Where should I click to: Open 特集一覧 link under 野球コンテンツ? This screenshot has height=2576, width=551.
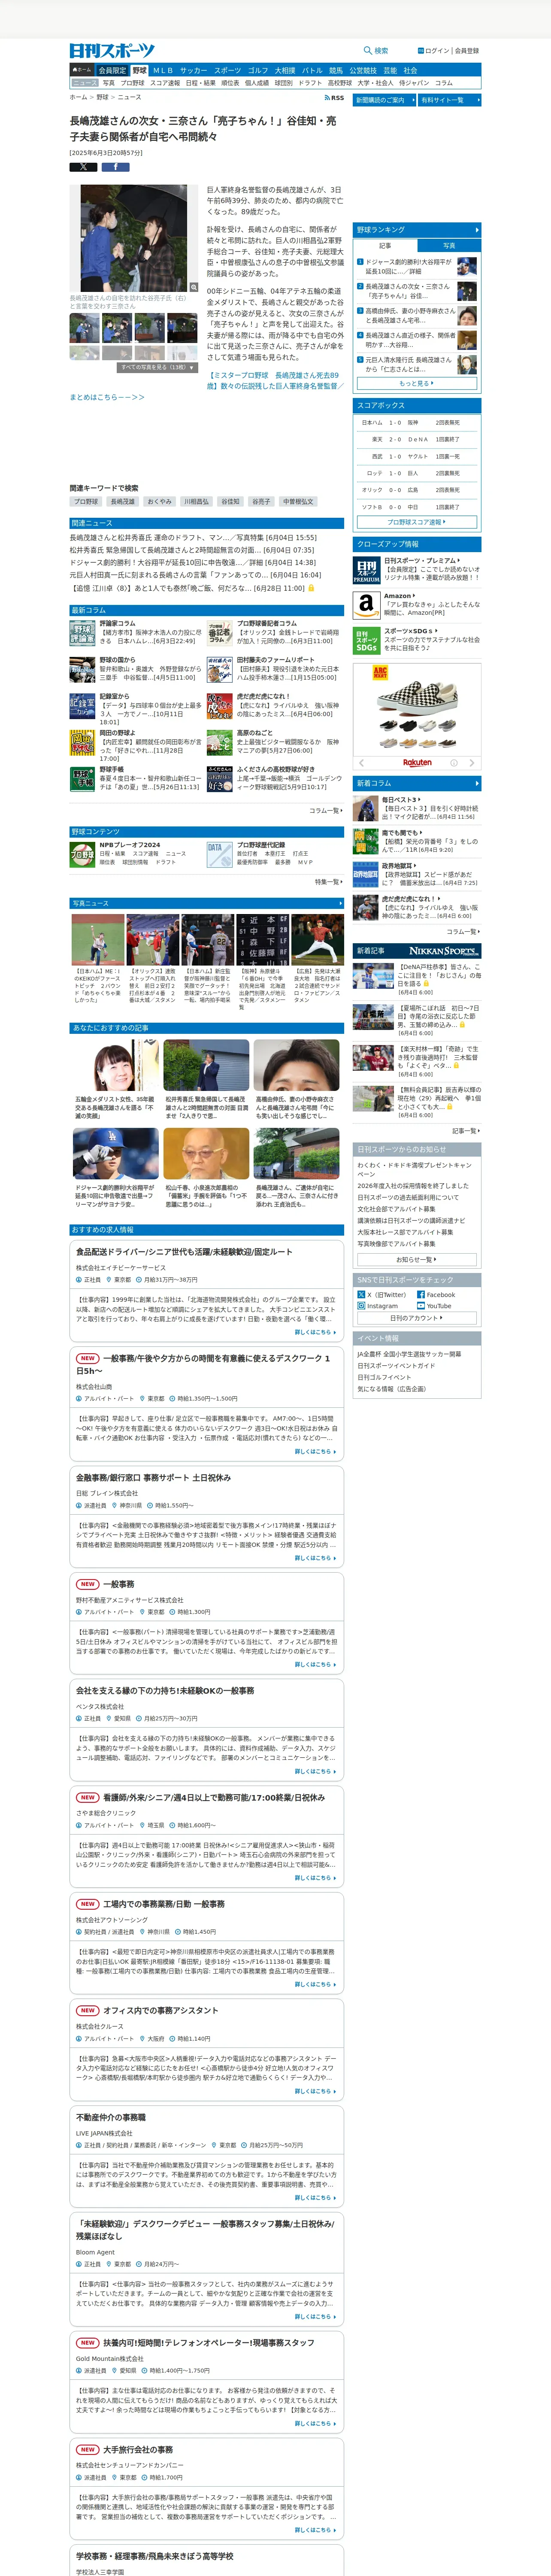pyautogui.click(x=329, y=882)
